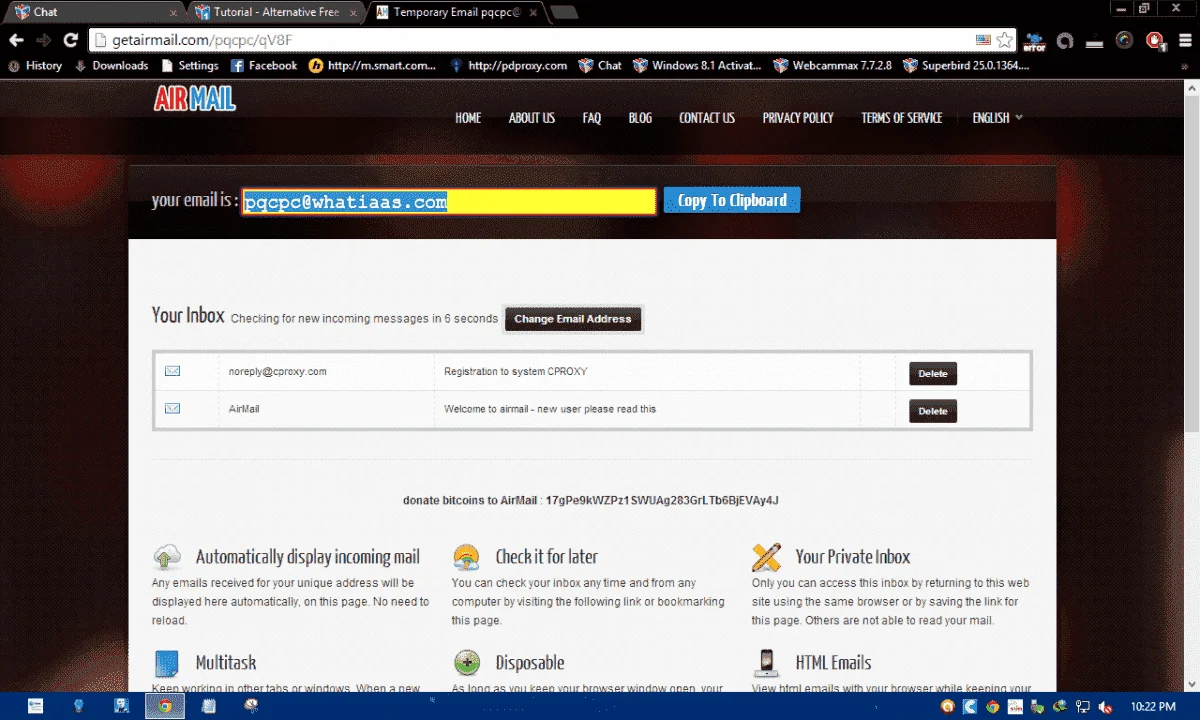Close the Chat tab
This screenshot has height=720, width=1200.
pos(173,13)
